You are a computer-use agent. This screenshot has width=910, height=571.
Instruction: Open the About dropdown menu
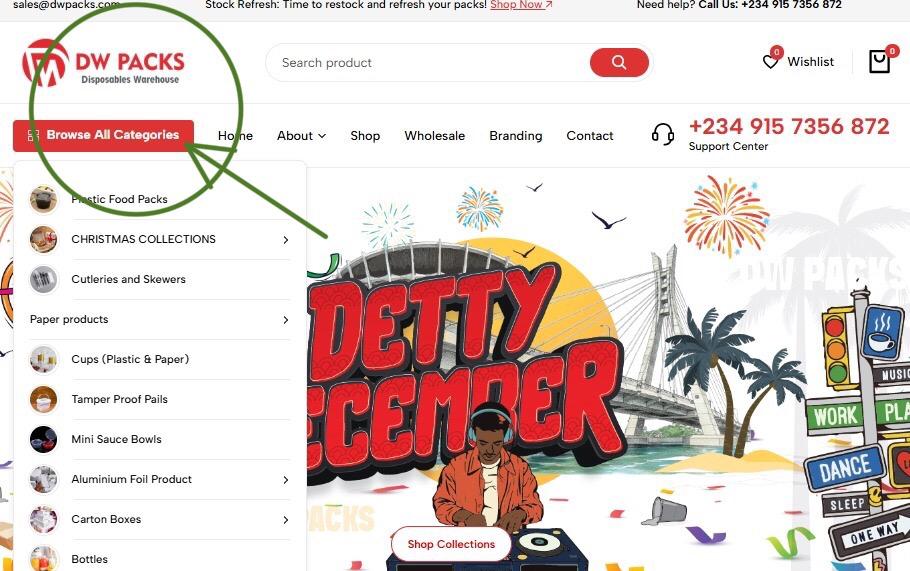301,136
